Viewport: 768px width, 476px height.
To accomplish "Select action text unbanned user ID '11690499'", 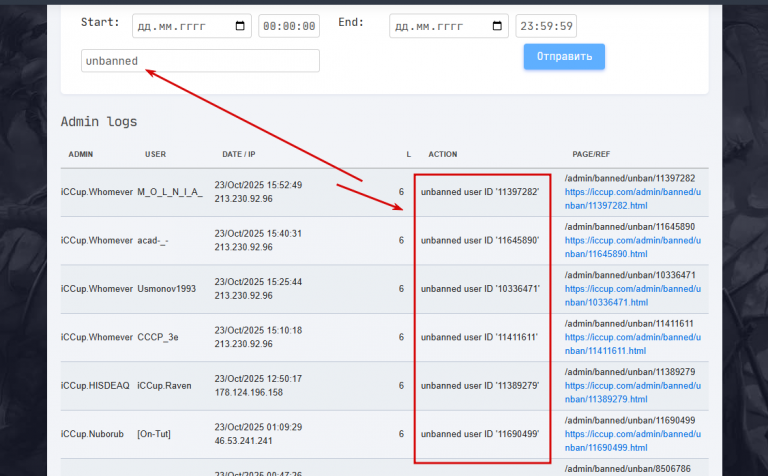I will pos(480,434).
